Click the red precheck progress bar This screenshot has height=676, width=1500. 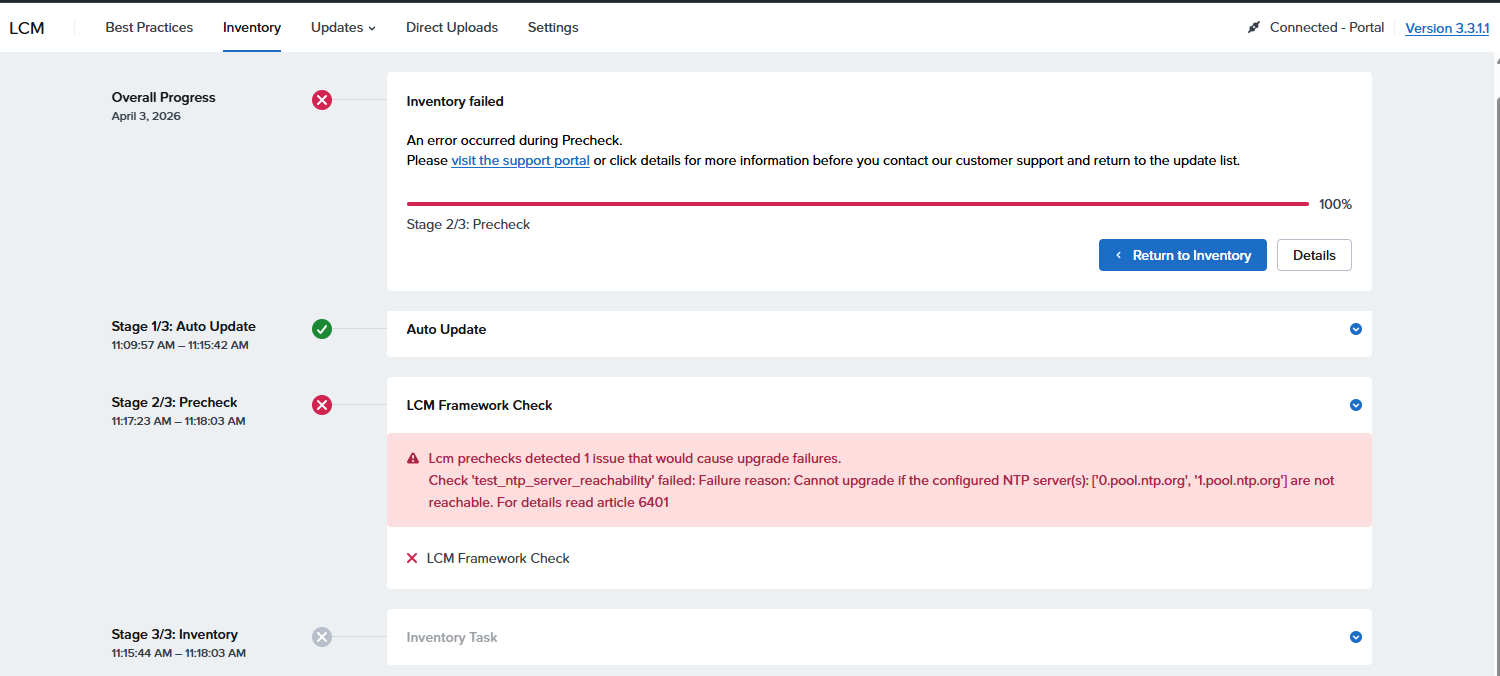point(857,204)
